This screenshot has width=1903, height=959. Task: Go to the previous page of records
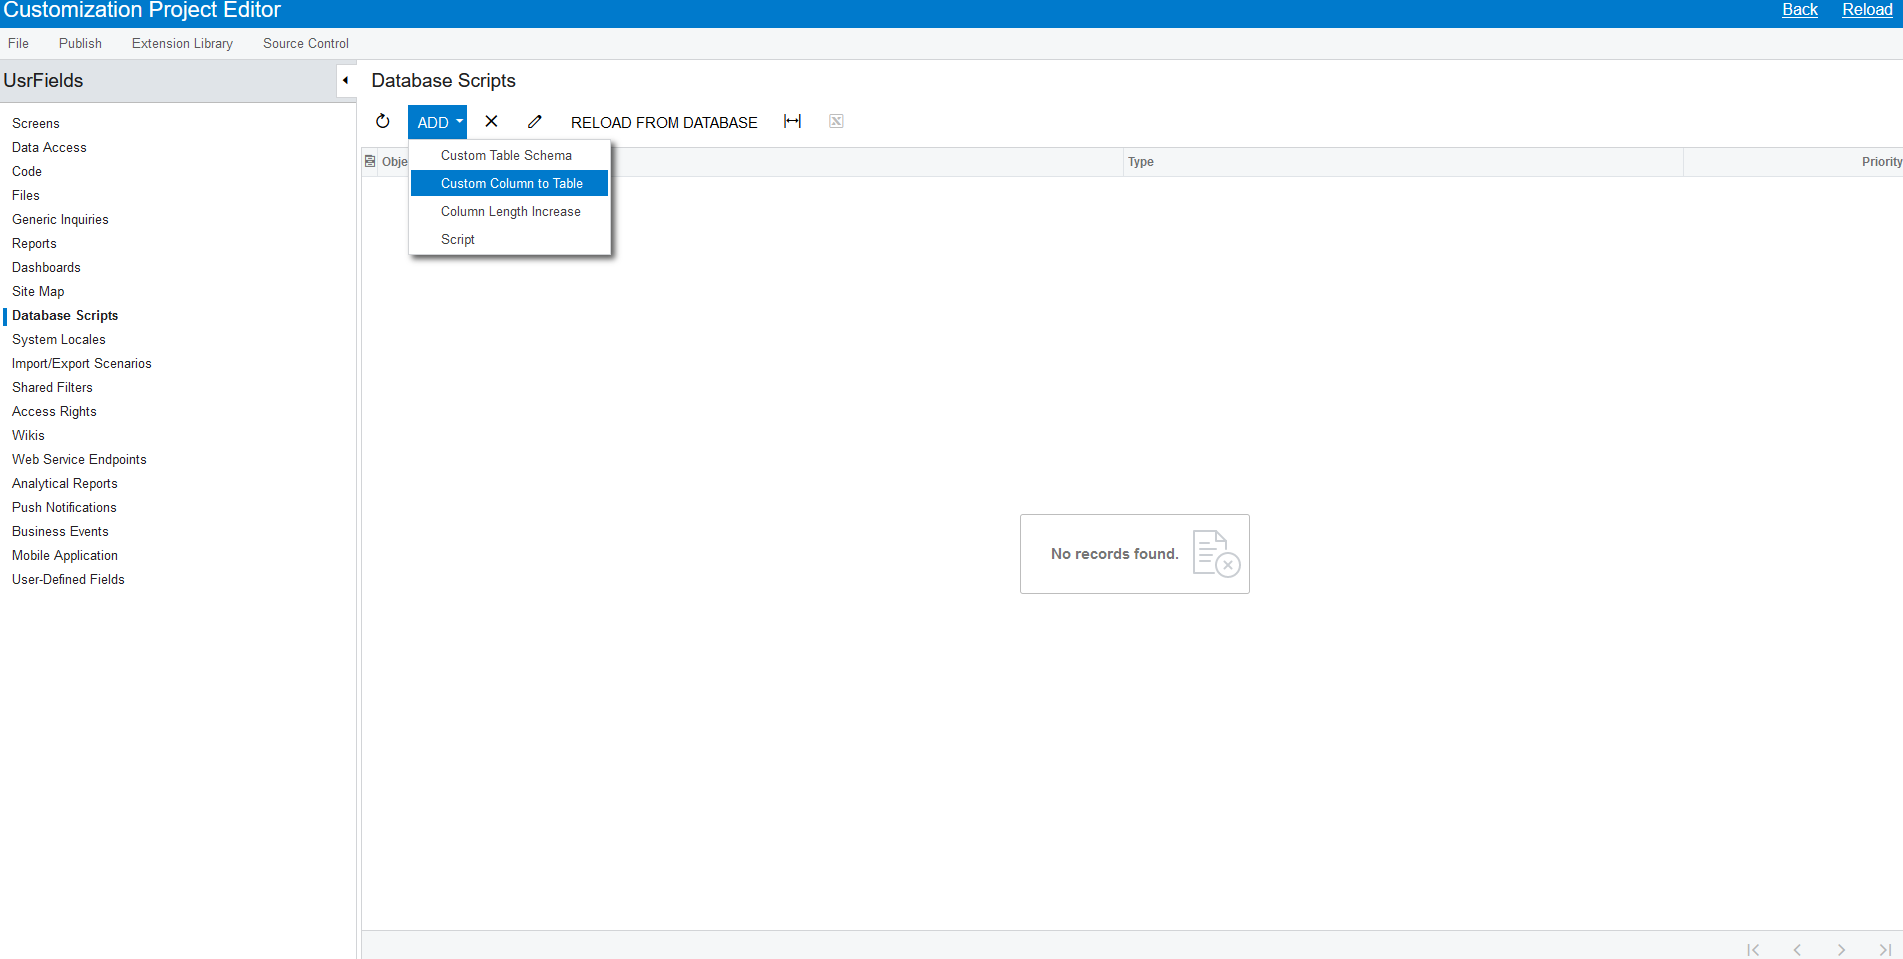click(x=1798, y=950)
